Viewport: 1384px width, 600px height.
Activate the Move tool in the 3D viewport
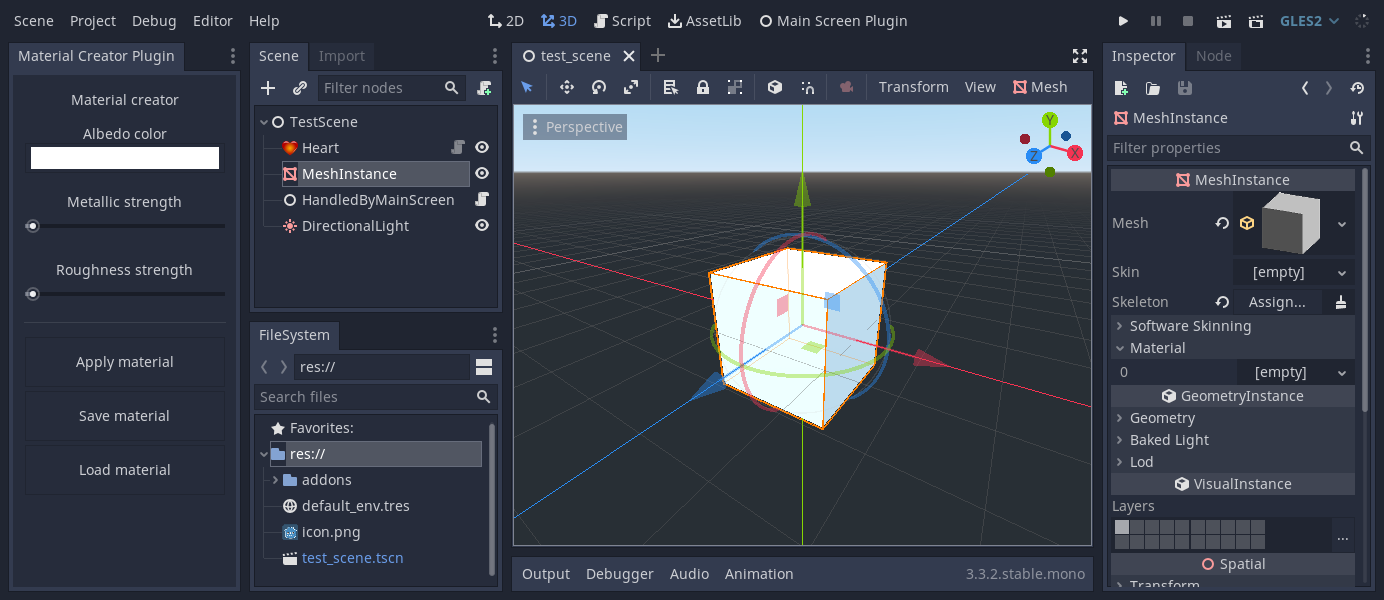coord(566,87)
